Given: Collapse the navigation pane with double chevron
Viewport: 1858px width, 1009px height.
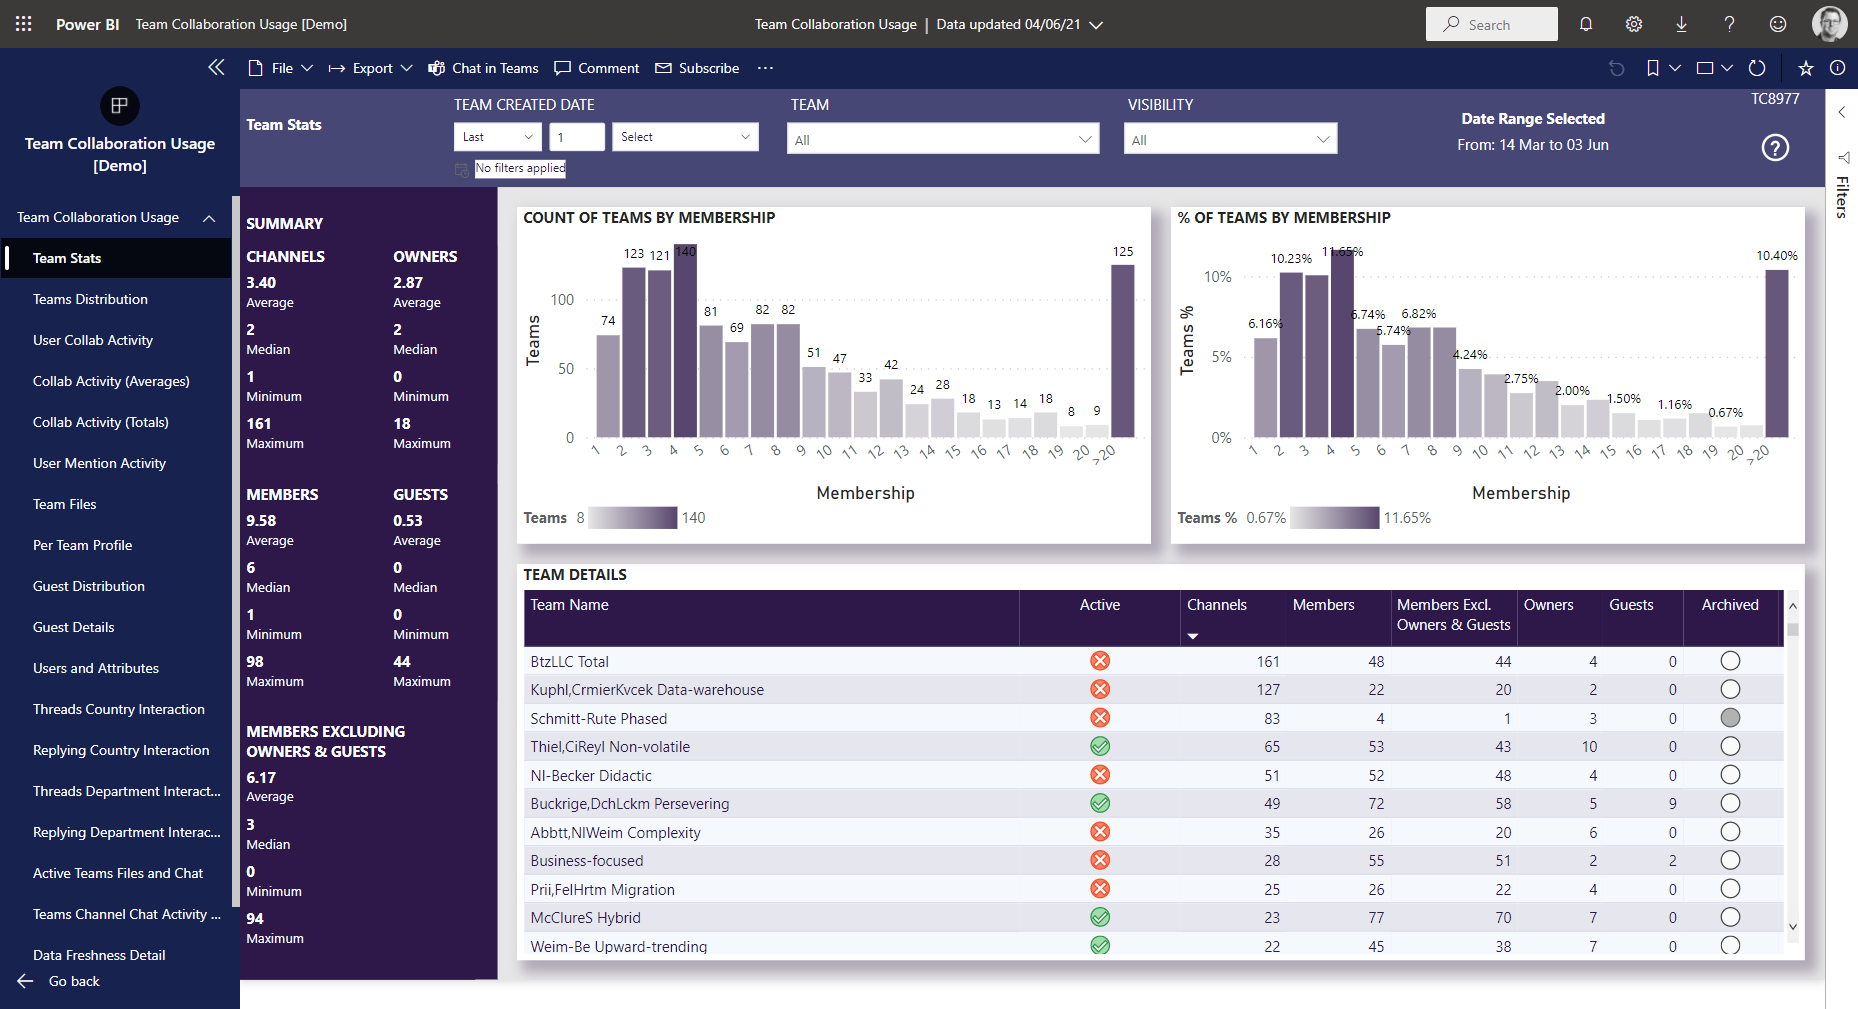Looking at the screenshot, I should click(x=216, y=67).
